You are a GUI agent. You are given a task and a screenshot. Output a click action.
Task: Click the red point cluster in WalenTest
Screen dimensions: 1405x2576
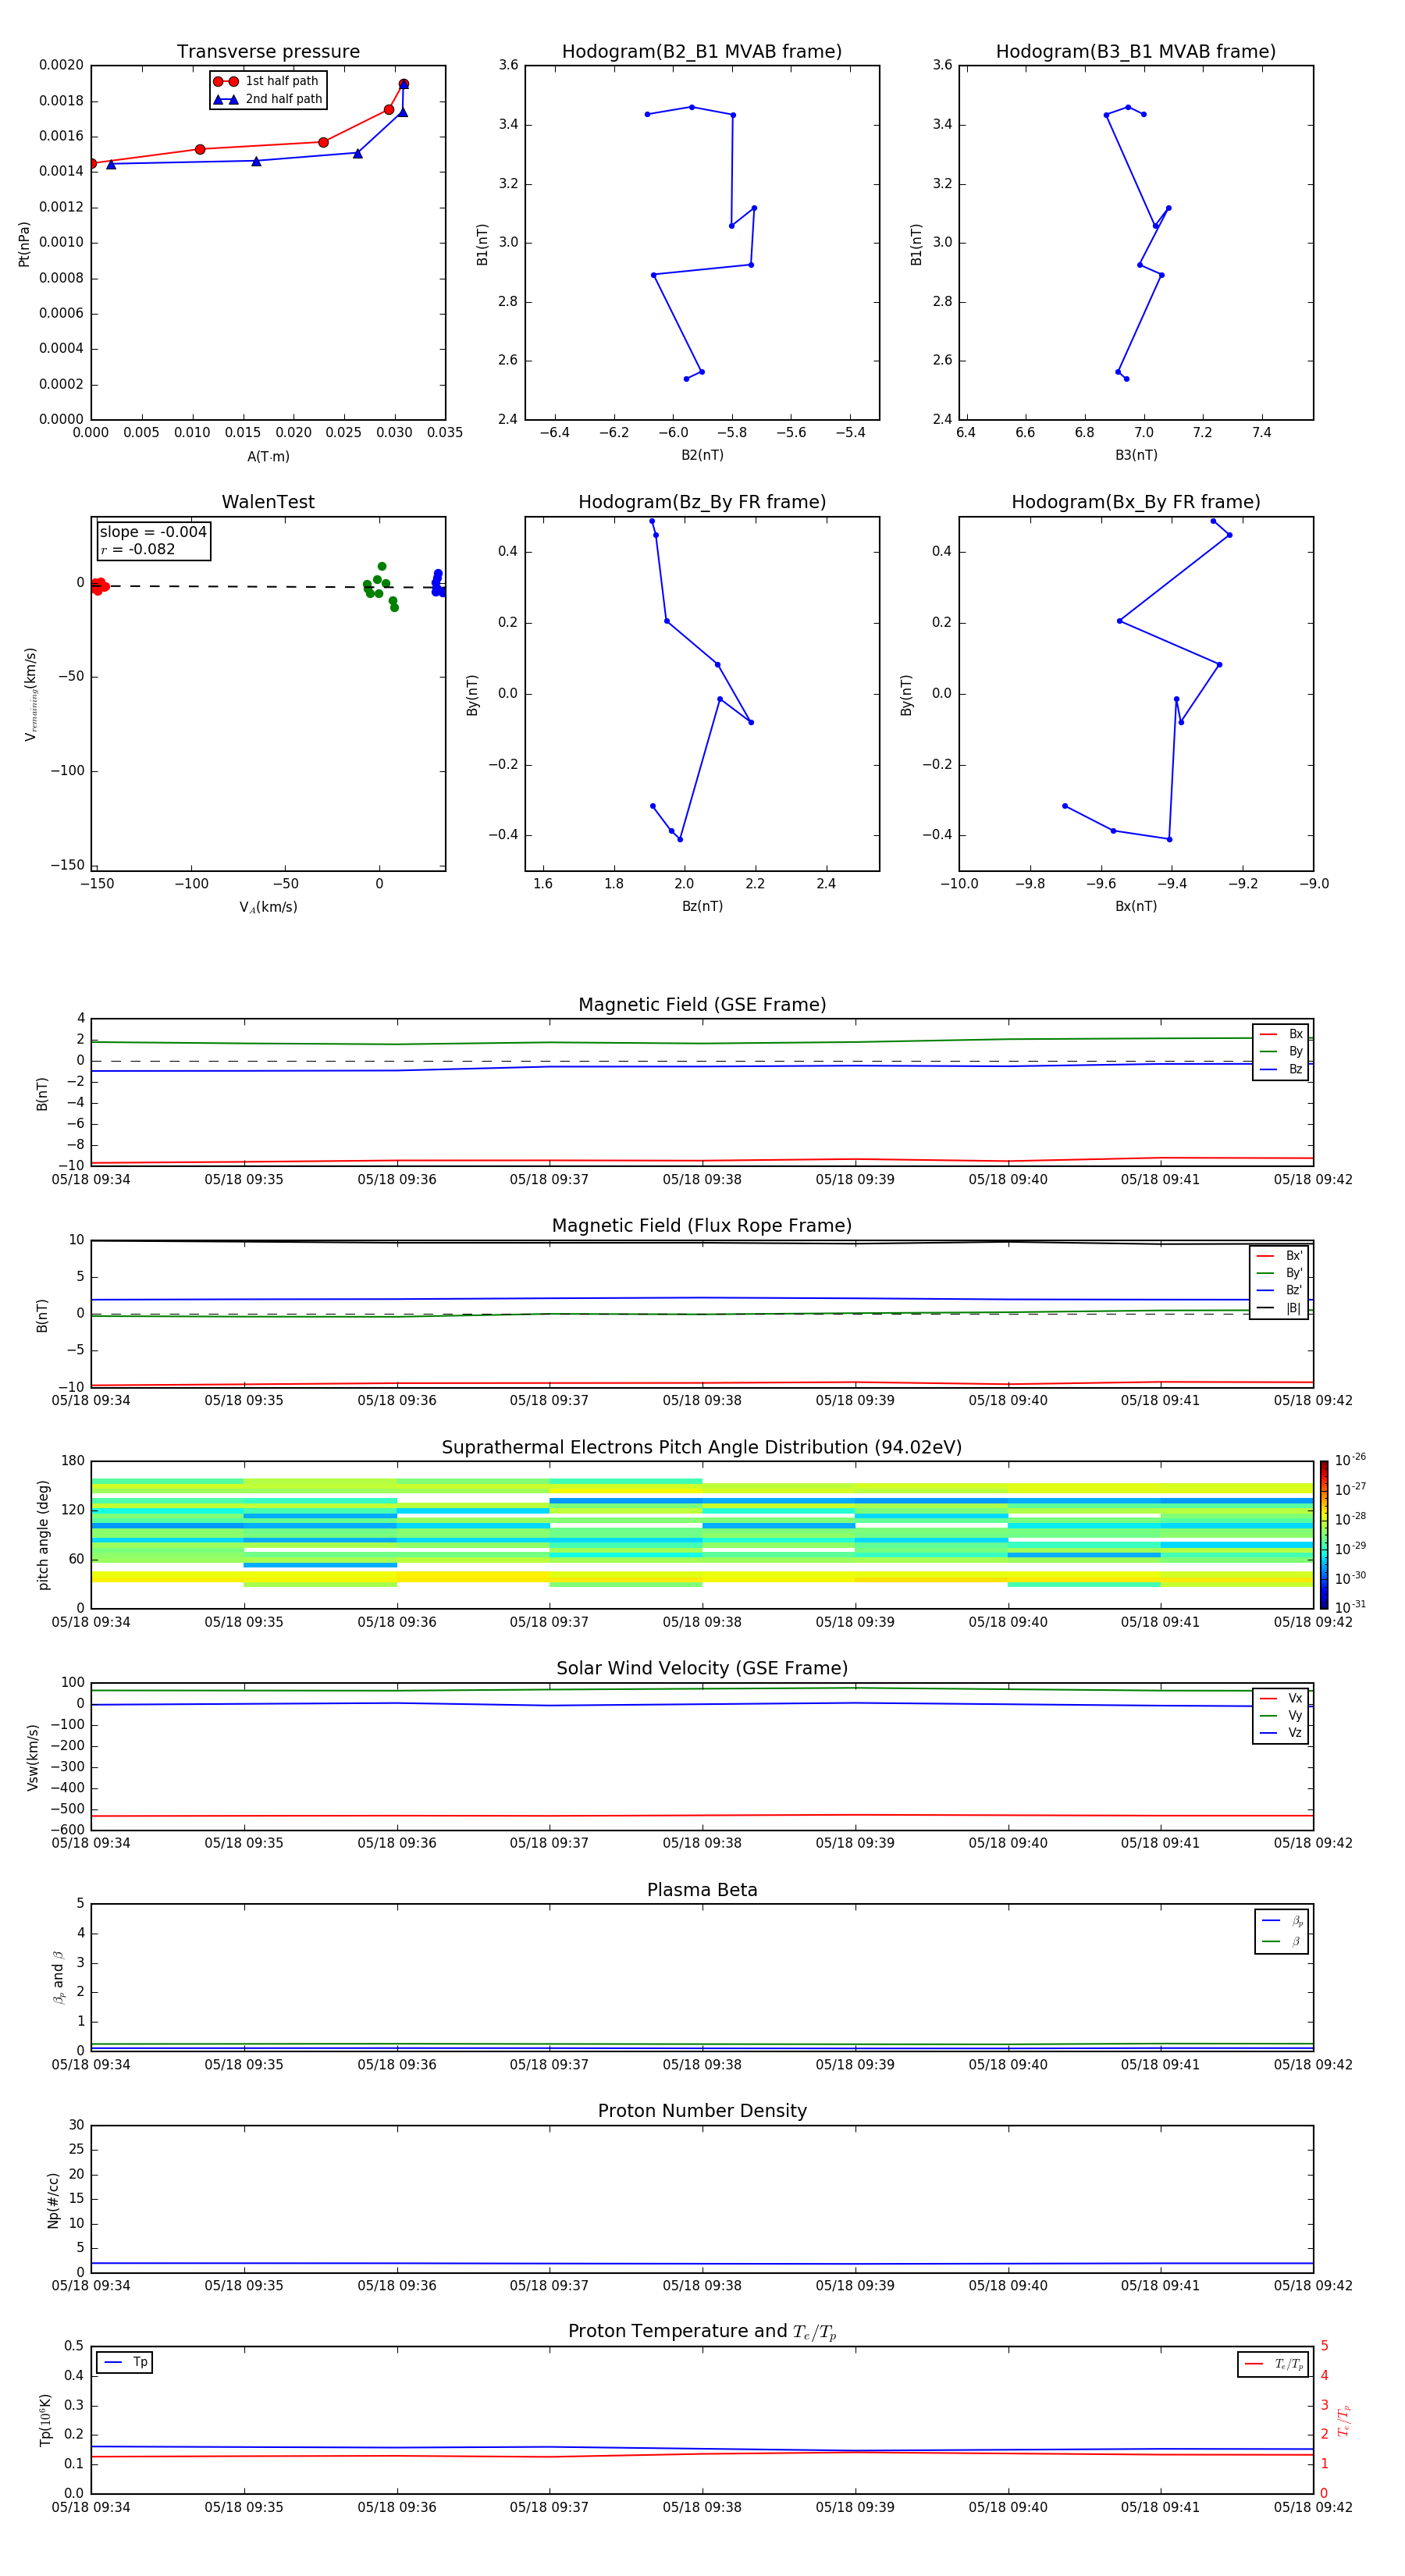98,586
